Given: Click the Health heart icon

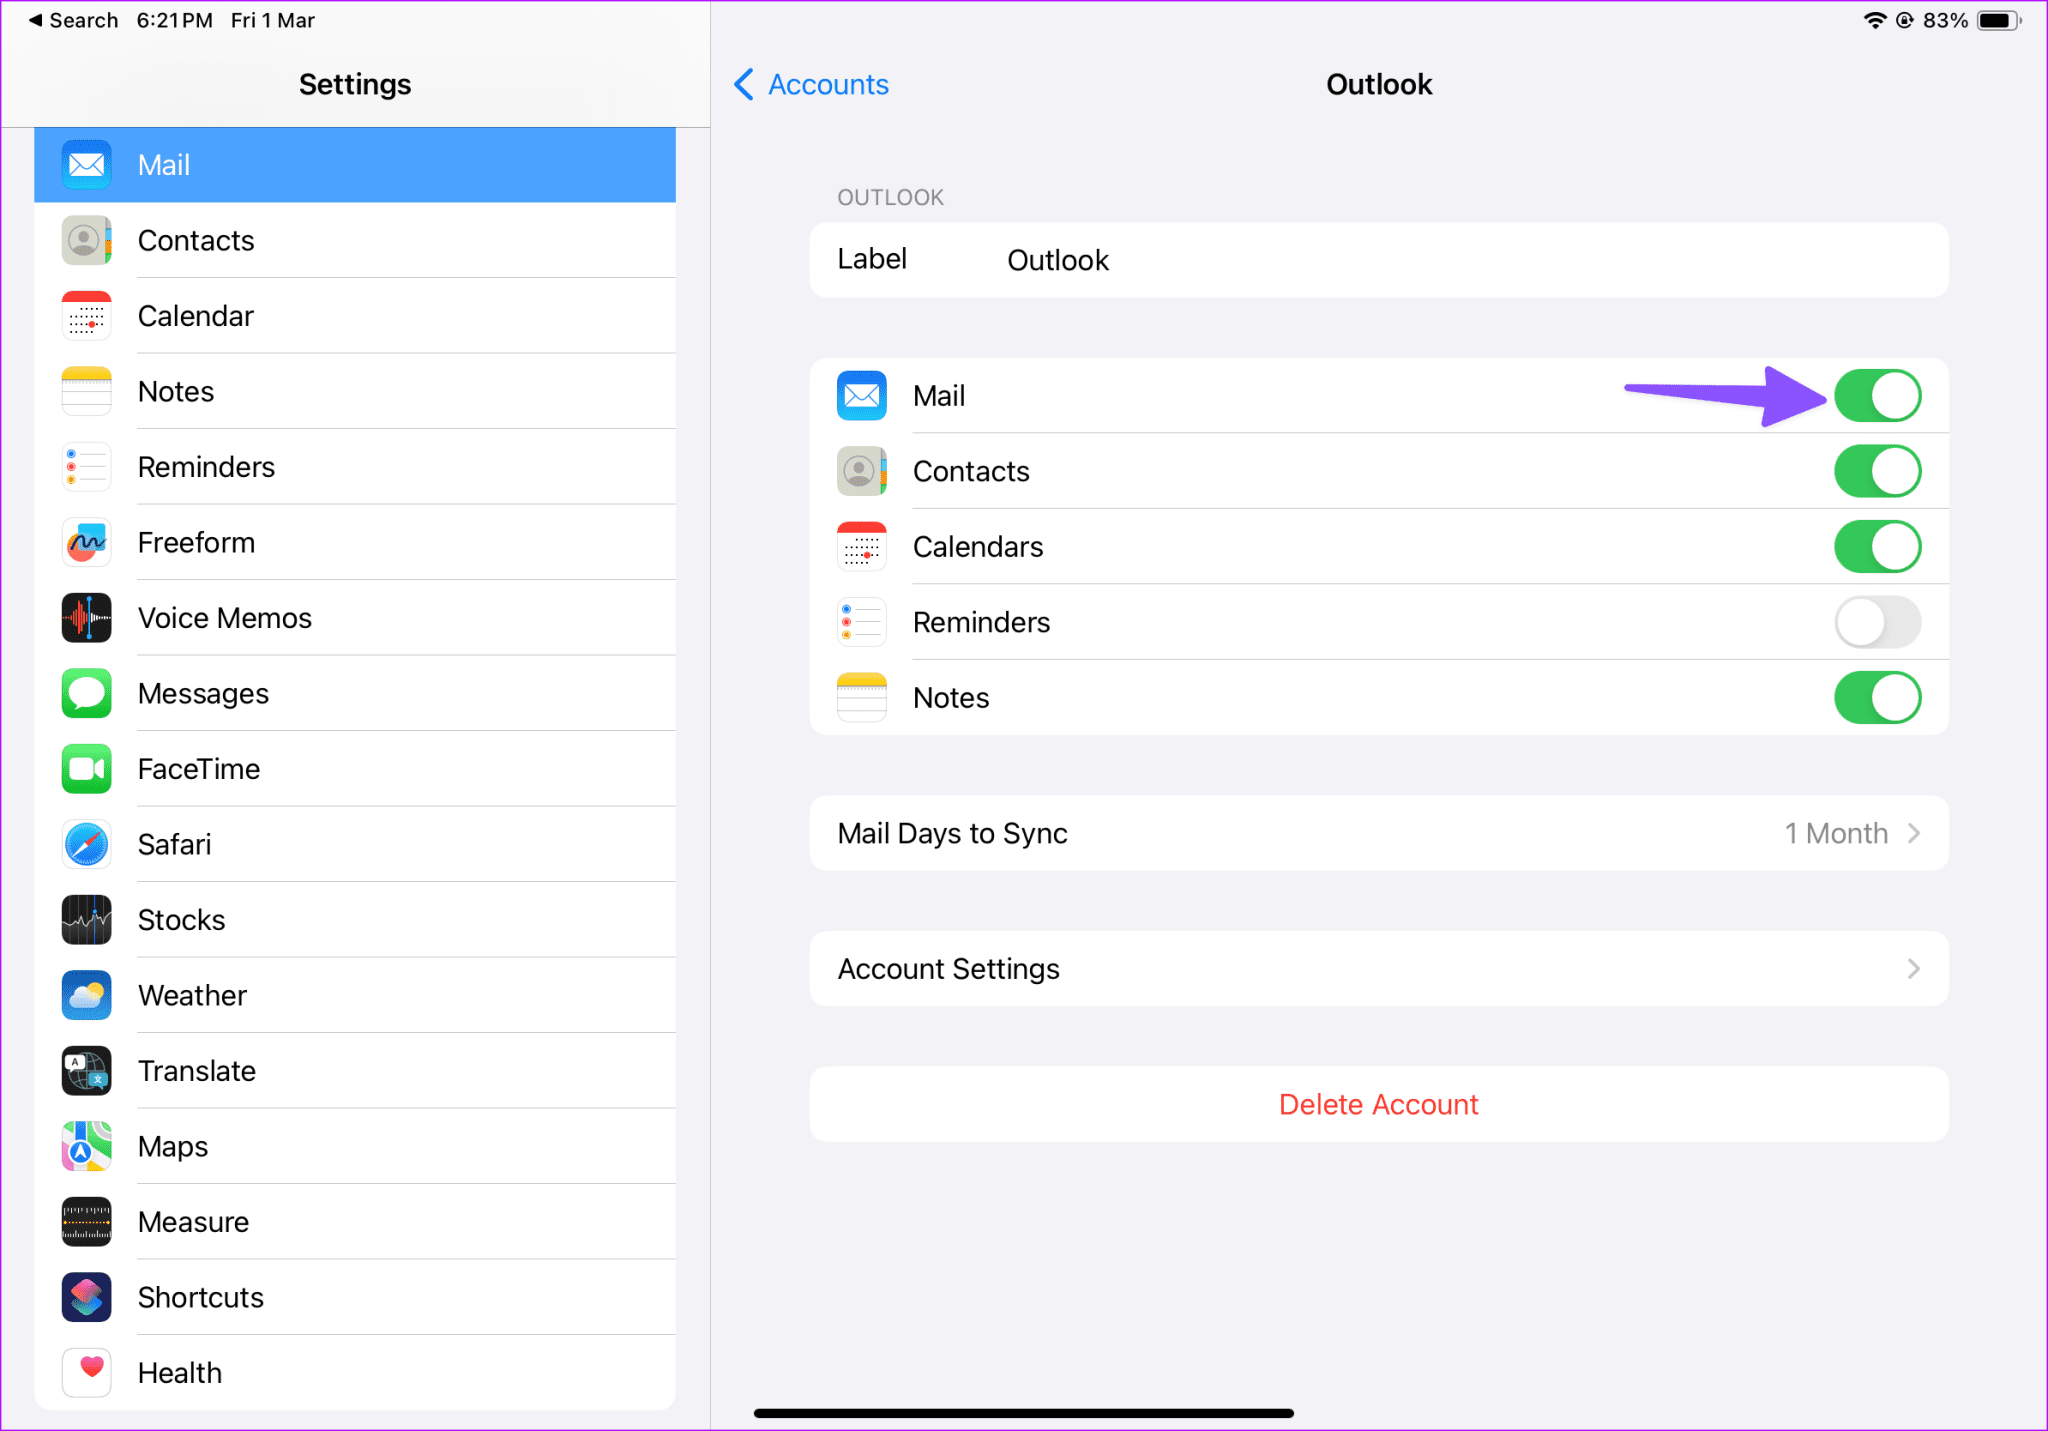Looking at the screenshot, I should point(86,1372).
